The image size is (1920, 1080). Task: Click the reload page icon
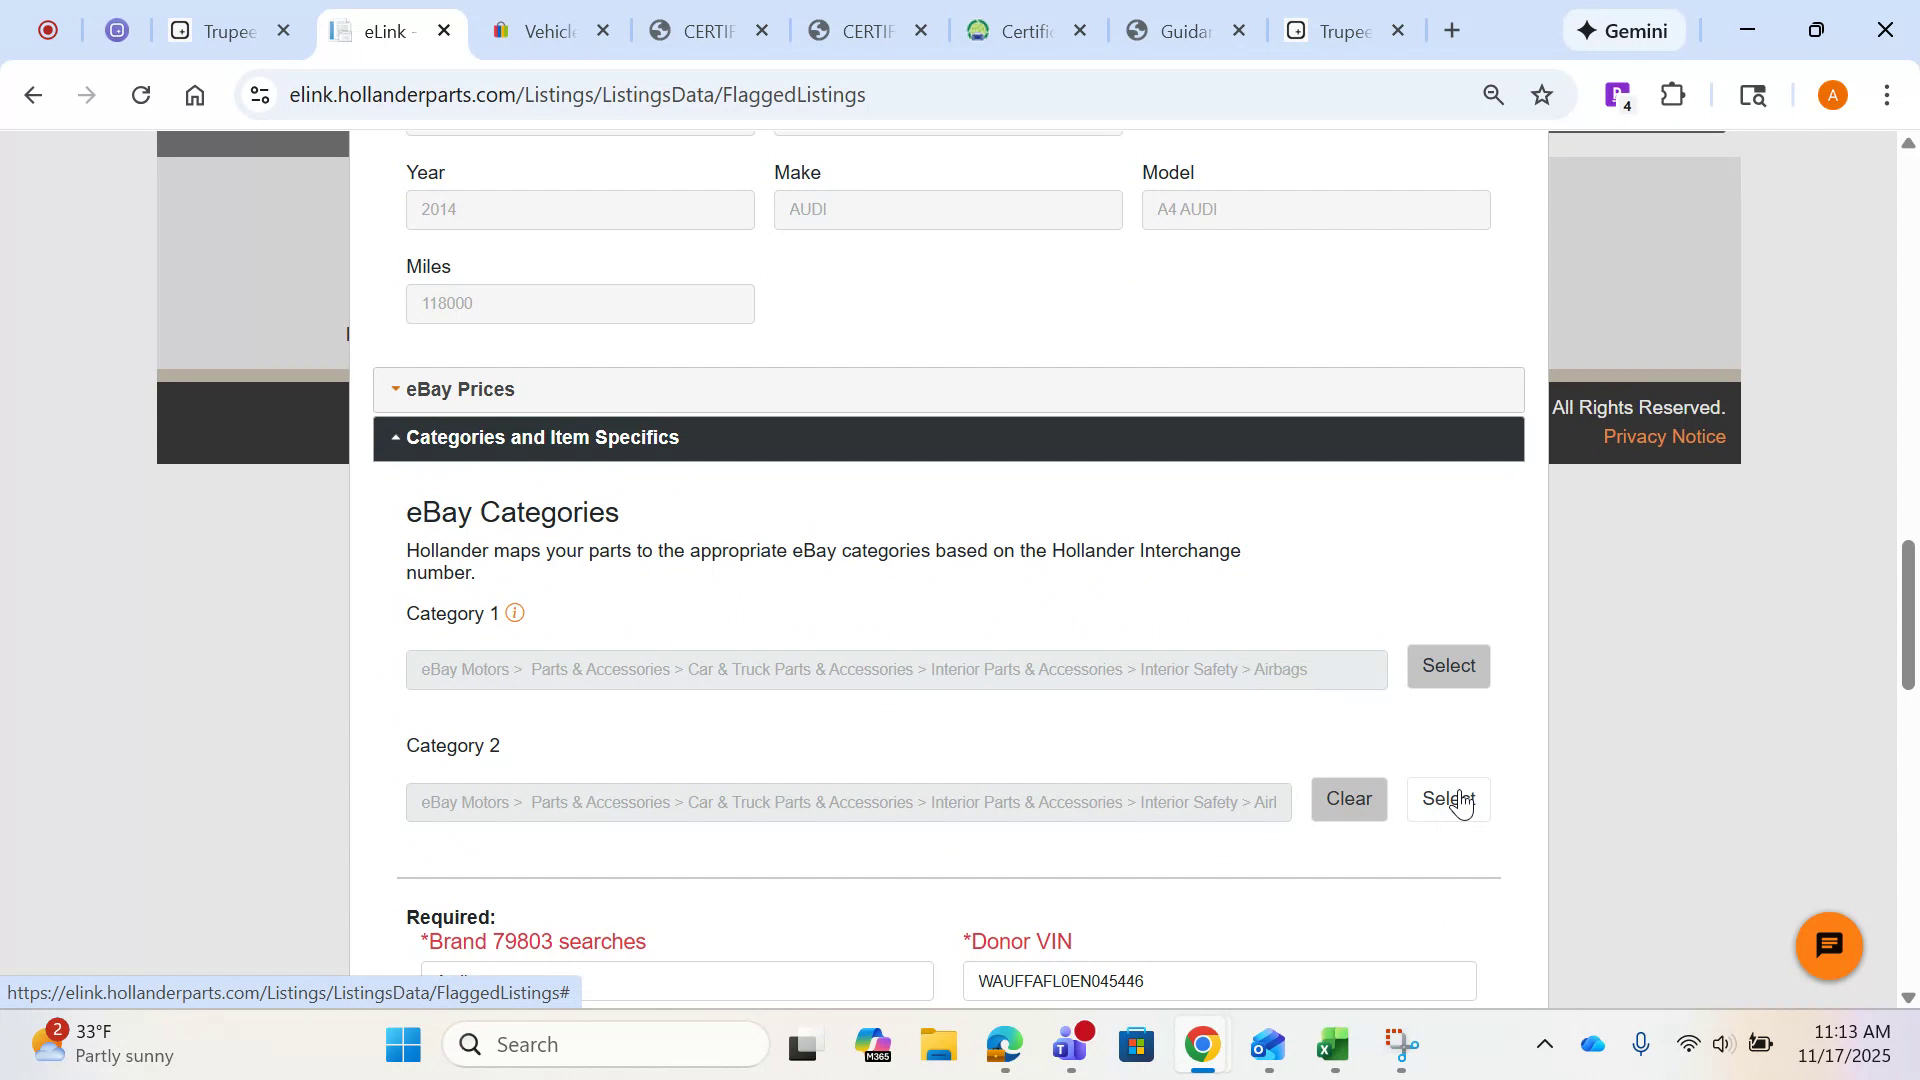pyautogui.click(x=141, y=94)
